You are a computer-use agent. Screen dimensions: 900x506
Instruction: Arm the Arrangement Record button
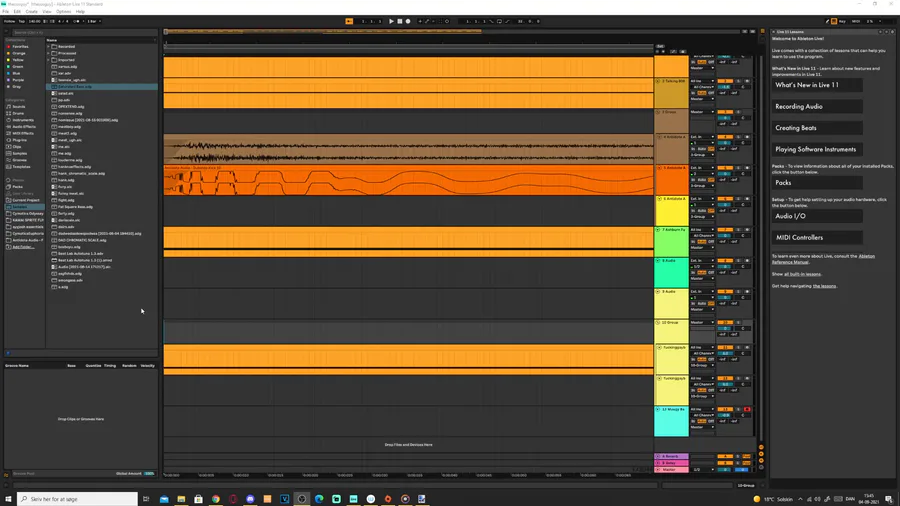[408, 21]
